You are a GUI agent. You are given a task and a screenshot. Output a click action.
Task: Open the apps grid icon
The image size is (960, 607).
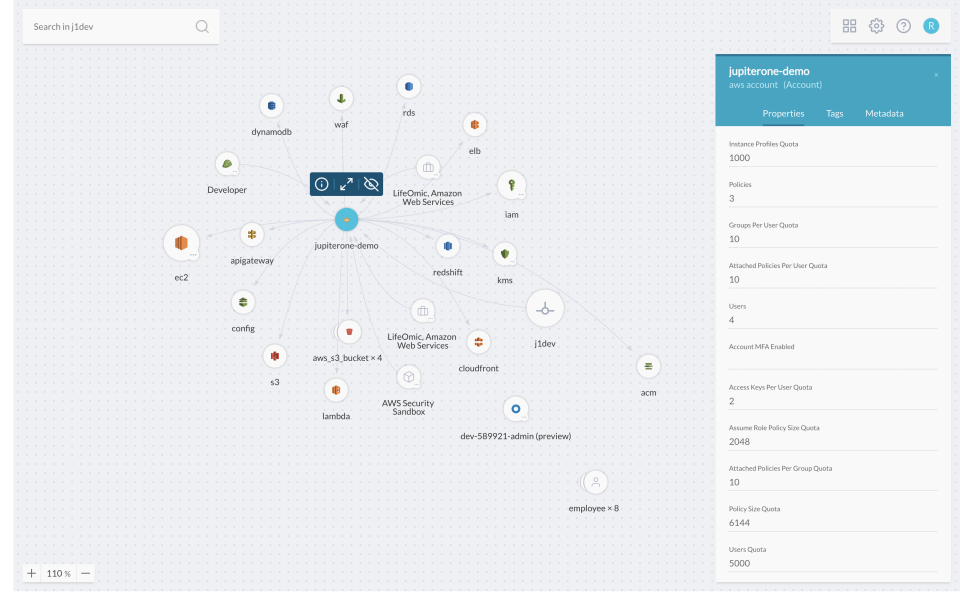[x=849, y=26]
